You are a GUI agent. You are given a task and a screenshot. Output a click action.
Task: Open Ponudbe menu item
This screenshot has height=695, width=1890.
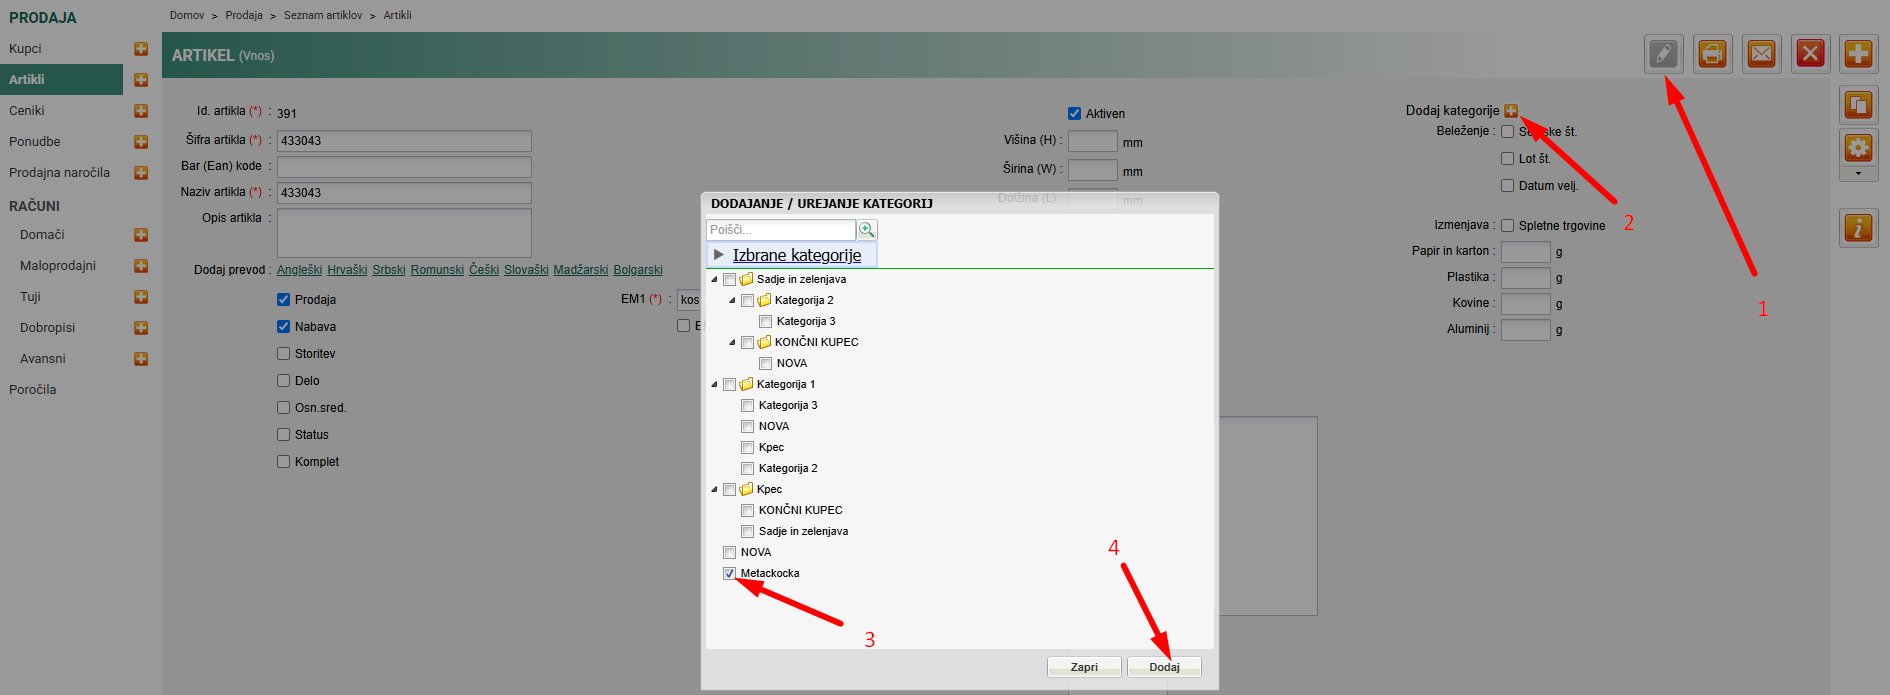pos(35,142)
